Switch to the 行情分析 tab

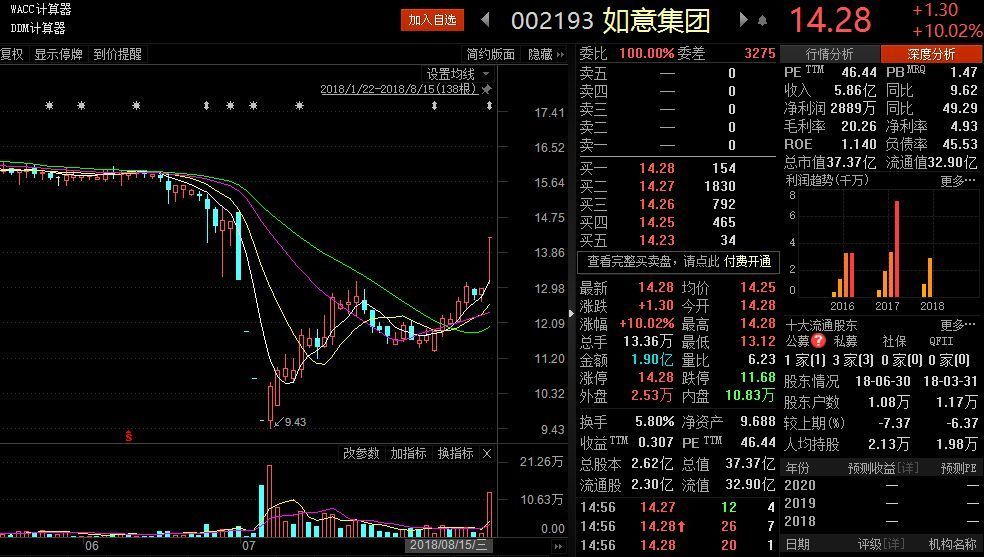tap(829, 54)
